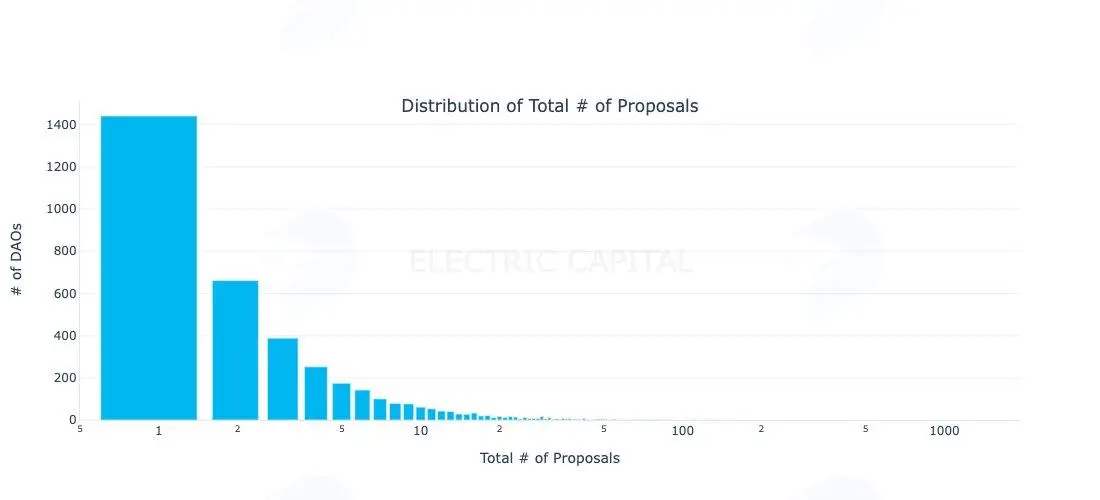Viewport: 1100px width, 500px height.
Task: Select the bar above the 5 tick
Action: point(342,402)
